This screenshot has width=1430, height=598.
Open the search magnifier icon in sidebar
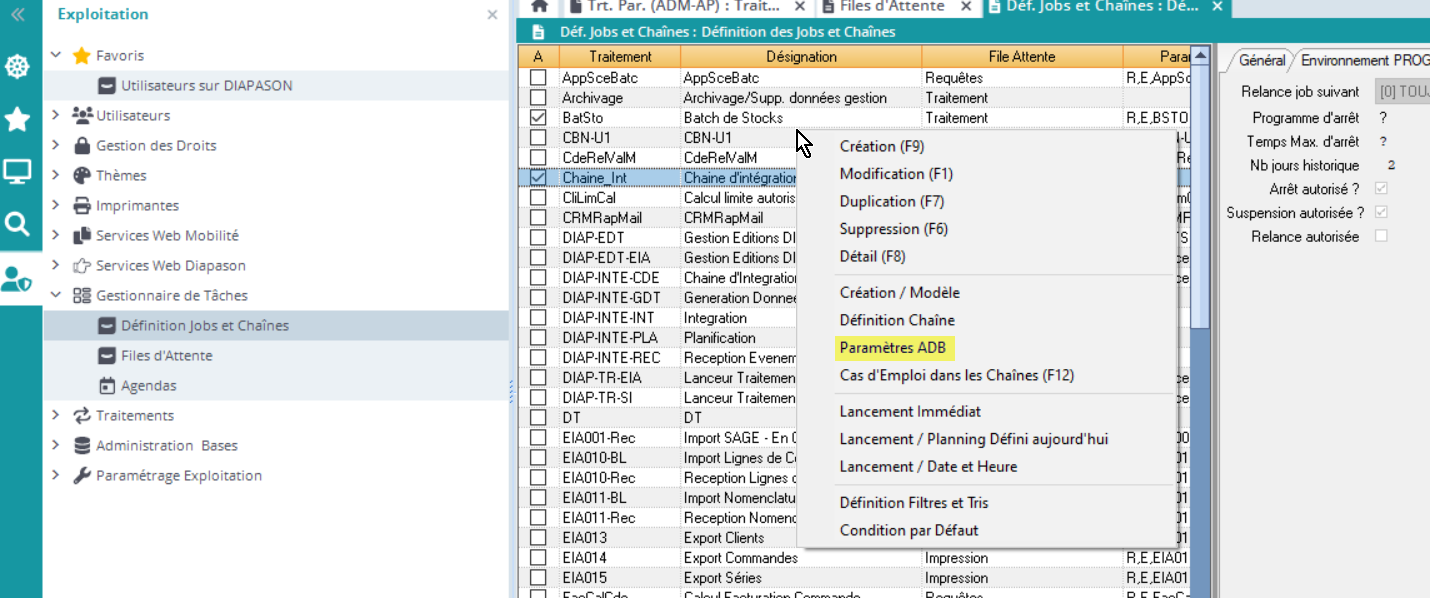pos(18,224)
